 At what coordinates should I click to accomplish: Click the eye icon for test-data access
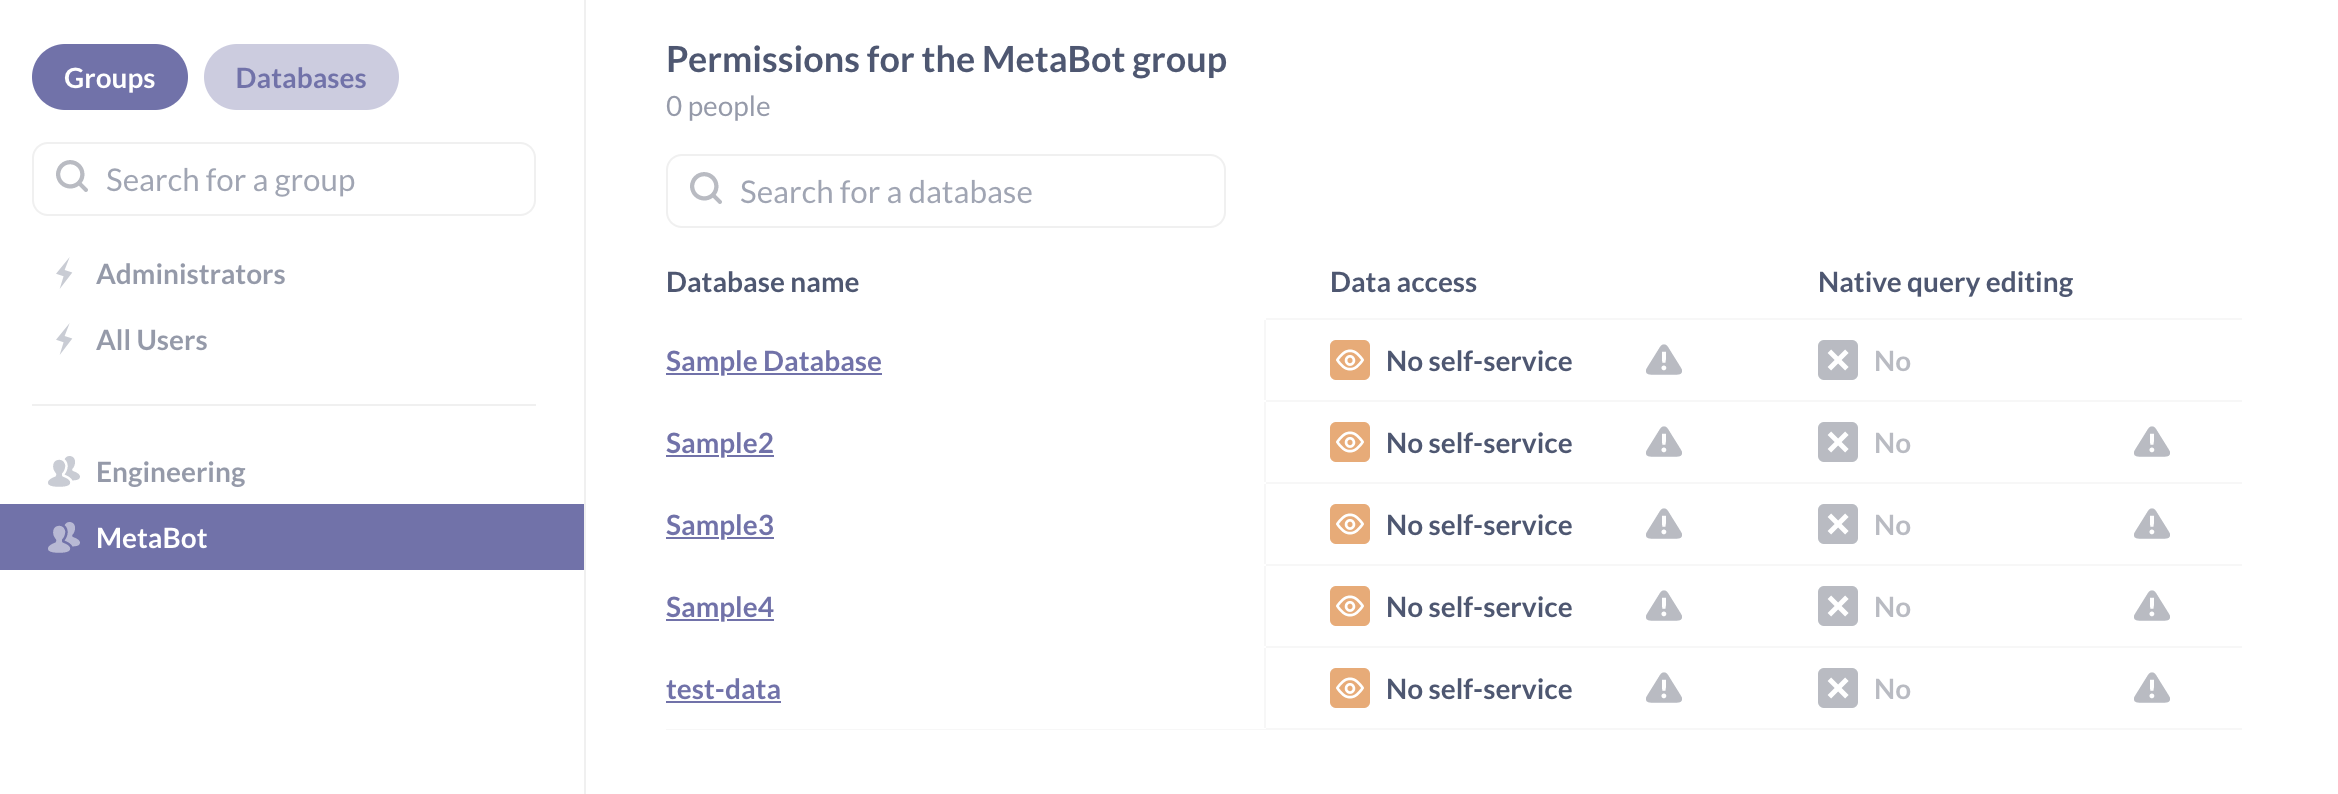click(1349, 688)
